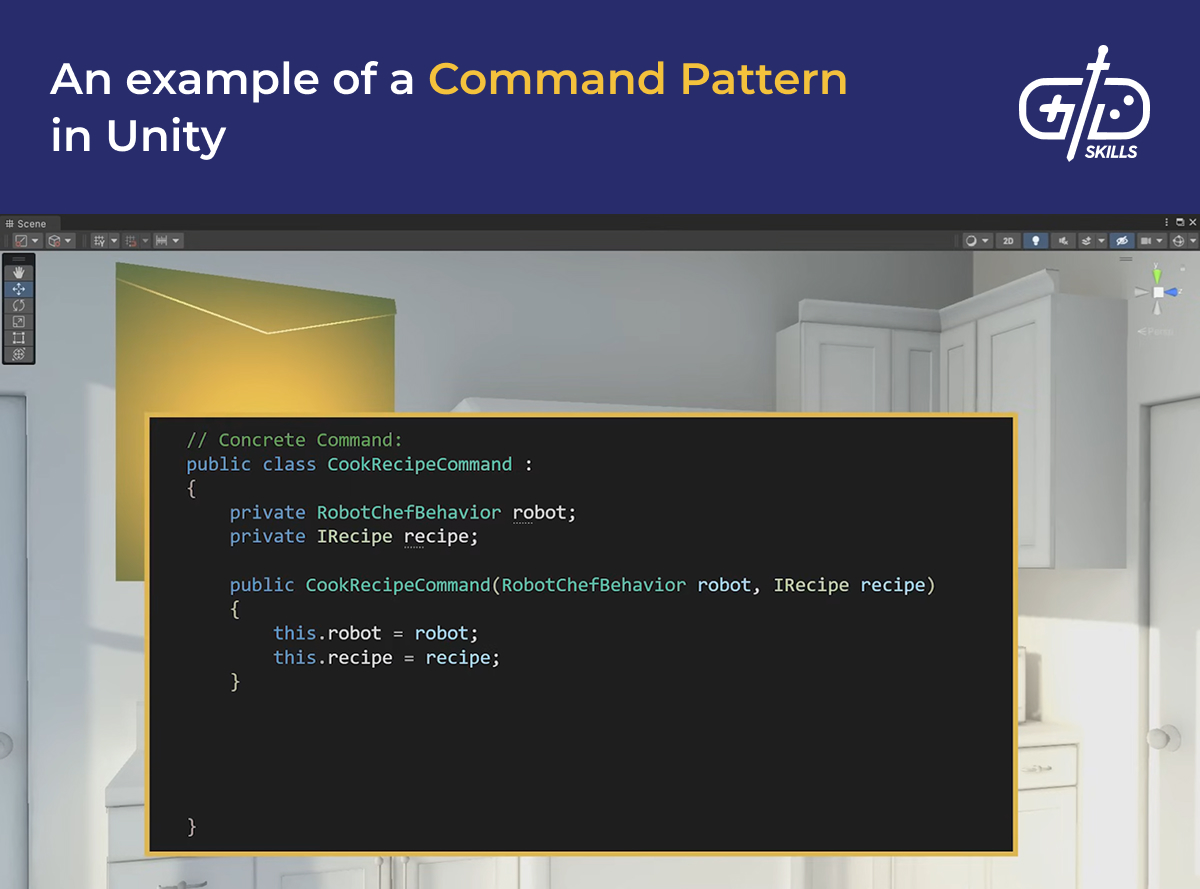Toggle scene lighting on or off
Screen dimensions: 1200x889
pyautogui.click(x=1036, y=241)
